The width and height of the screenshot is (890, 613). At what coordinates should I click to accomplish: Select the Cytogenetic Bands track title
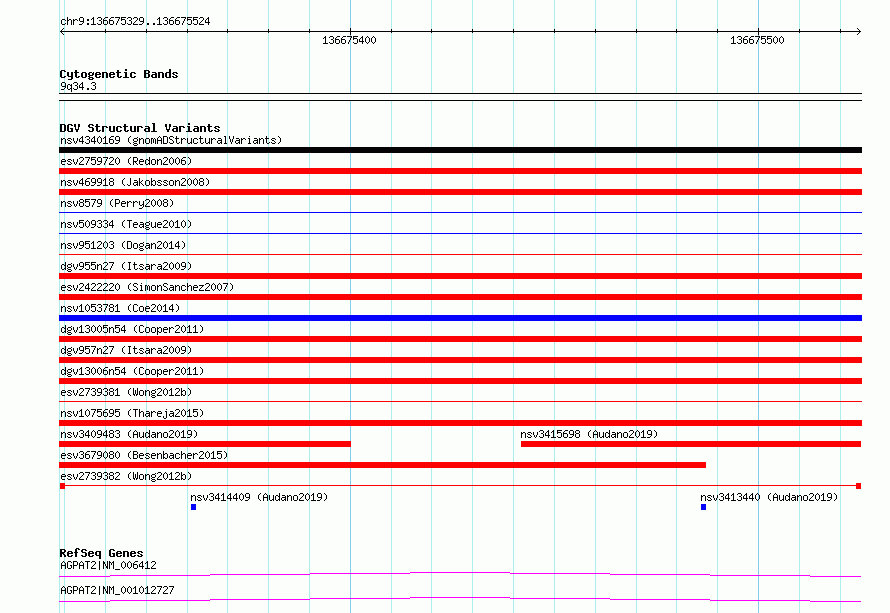(119, 74)
